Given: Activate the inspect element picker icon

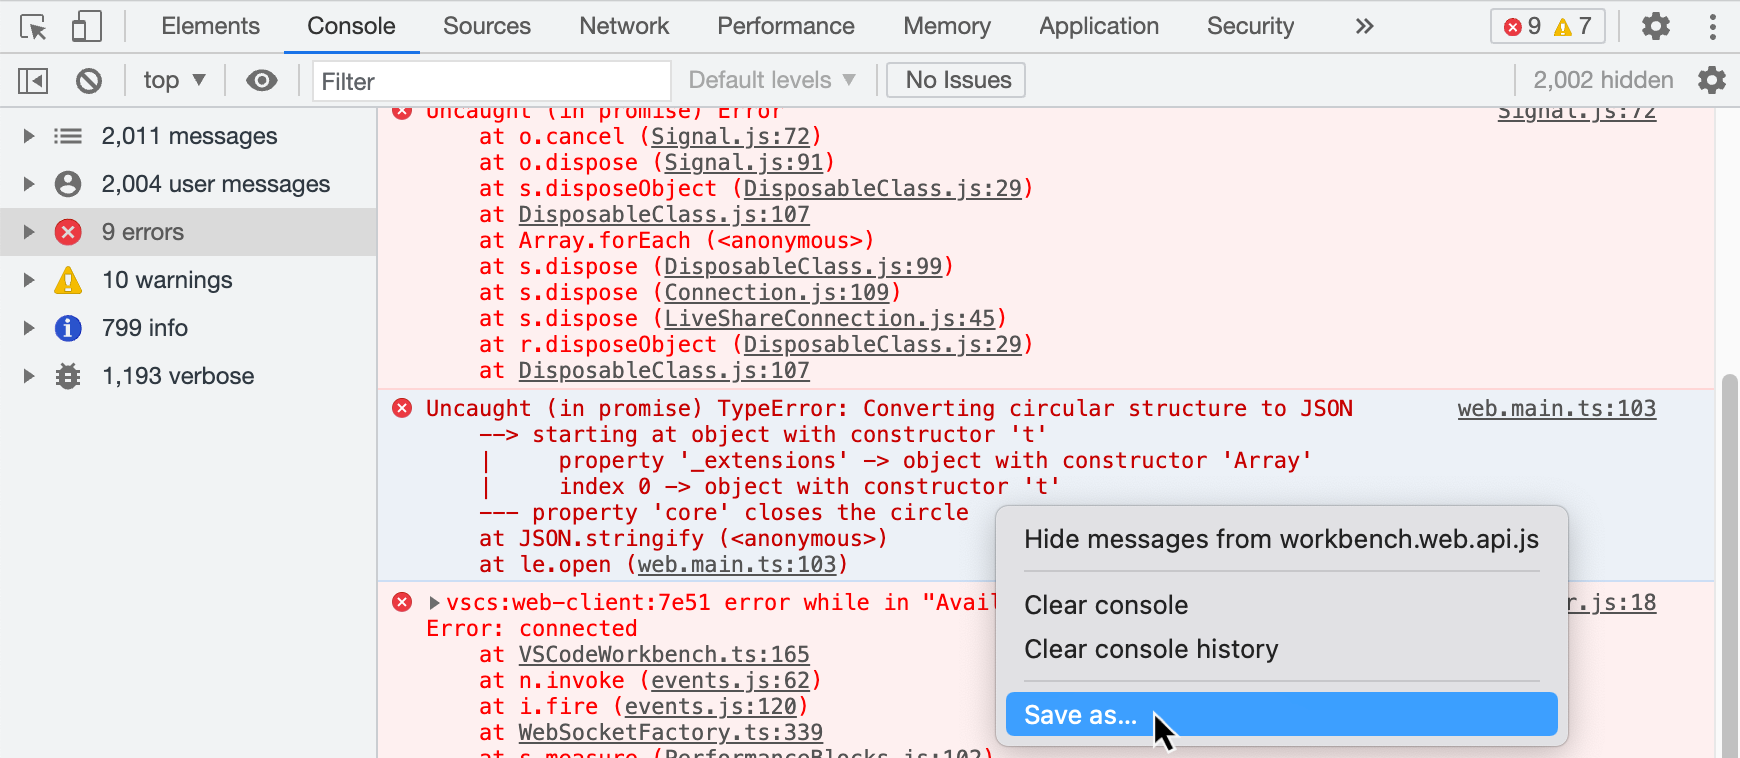Looking at the screenshot, I should coord(33,27).
